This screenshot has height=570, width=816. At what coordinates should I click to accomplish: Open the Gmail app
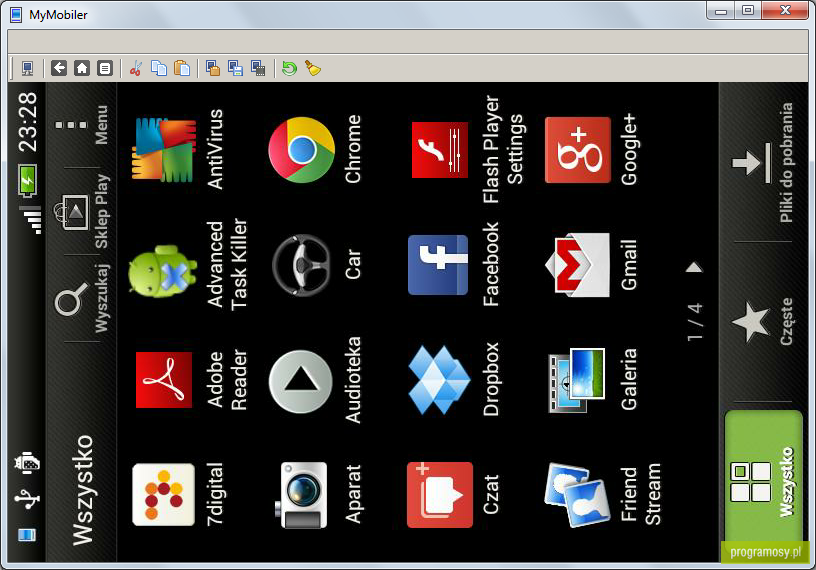pyautogui.click(x=577, y=264)
